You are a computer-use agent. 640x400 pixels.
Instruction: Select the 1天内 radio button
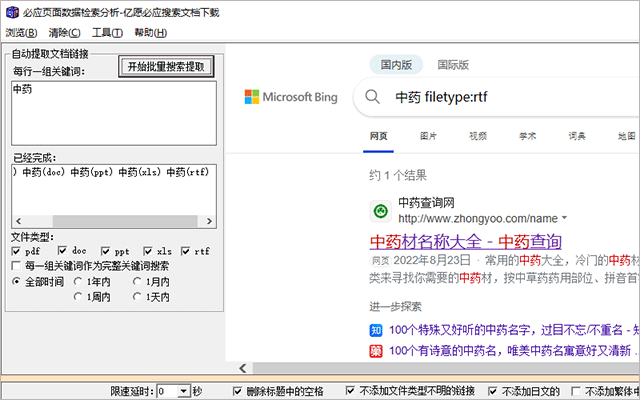137,297
